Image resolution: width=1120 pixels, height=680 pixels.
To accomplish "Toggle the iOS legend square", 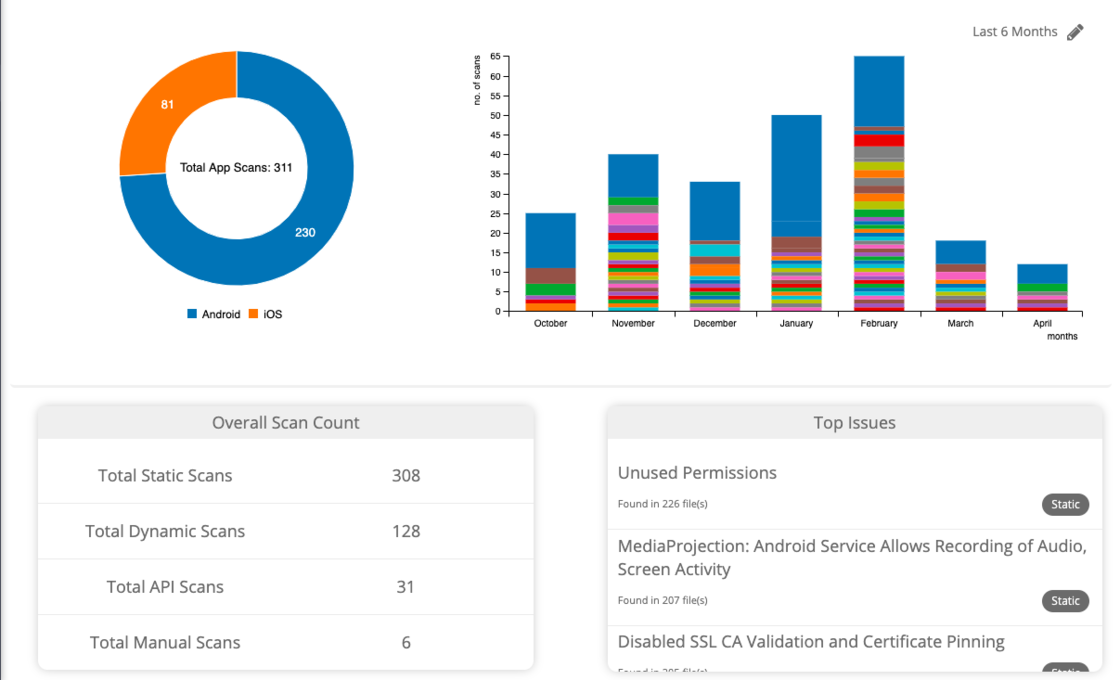I will (x=253, y=314).
